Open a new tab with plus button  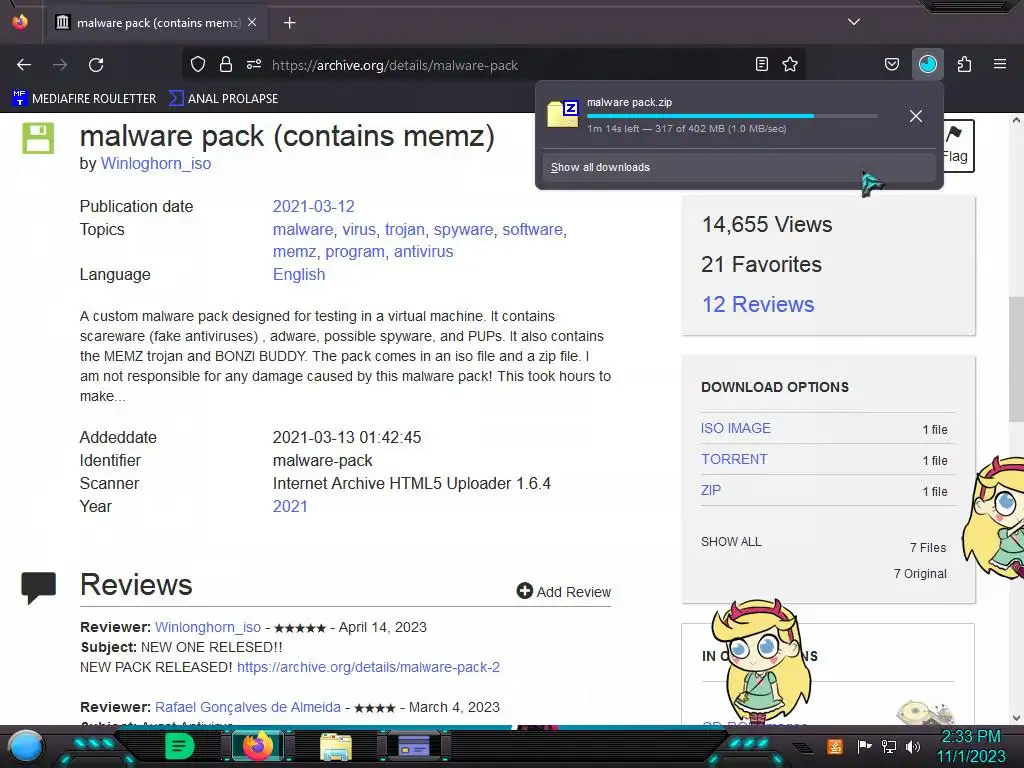tap(289, 23)
